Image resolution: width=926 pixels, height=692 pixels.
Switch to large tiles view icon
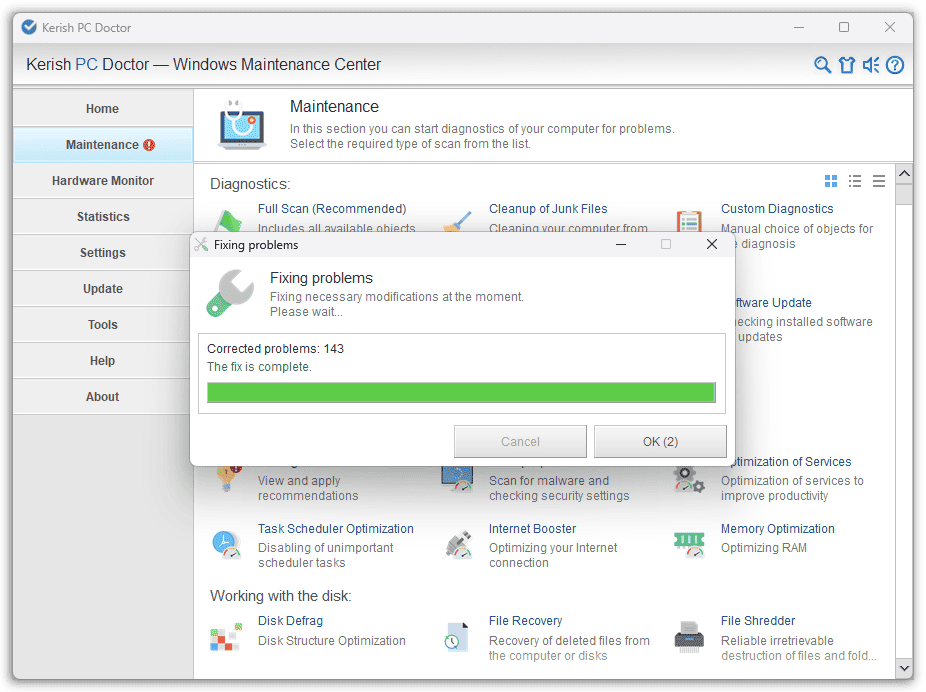click(831, 181)
